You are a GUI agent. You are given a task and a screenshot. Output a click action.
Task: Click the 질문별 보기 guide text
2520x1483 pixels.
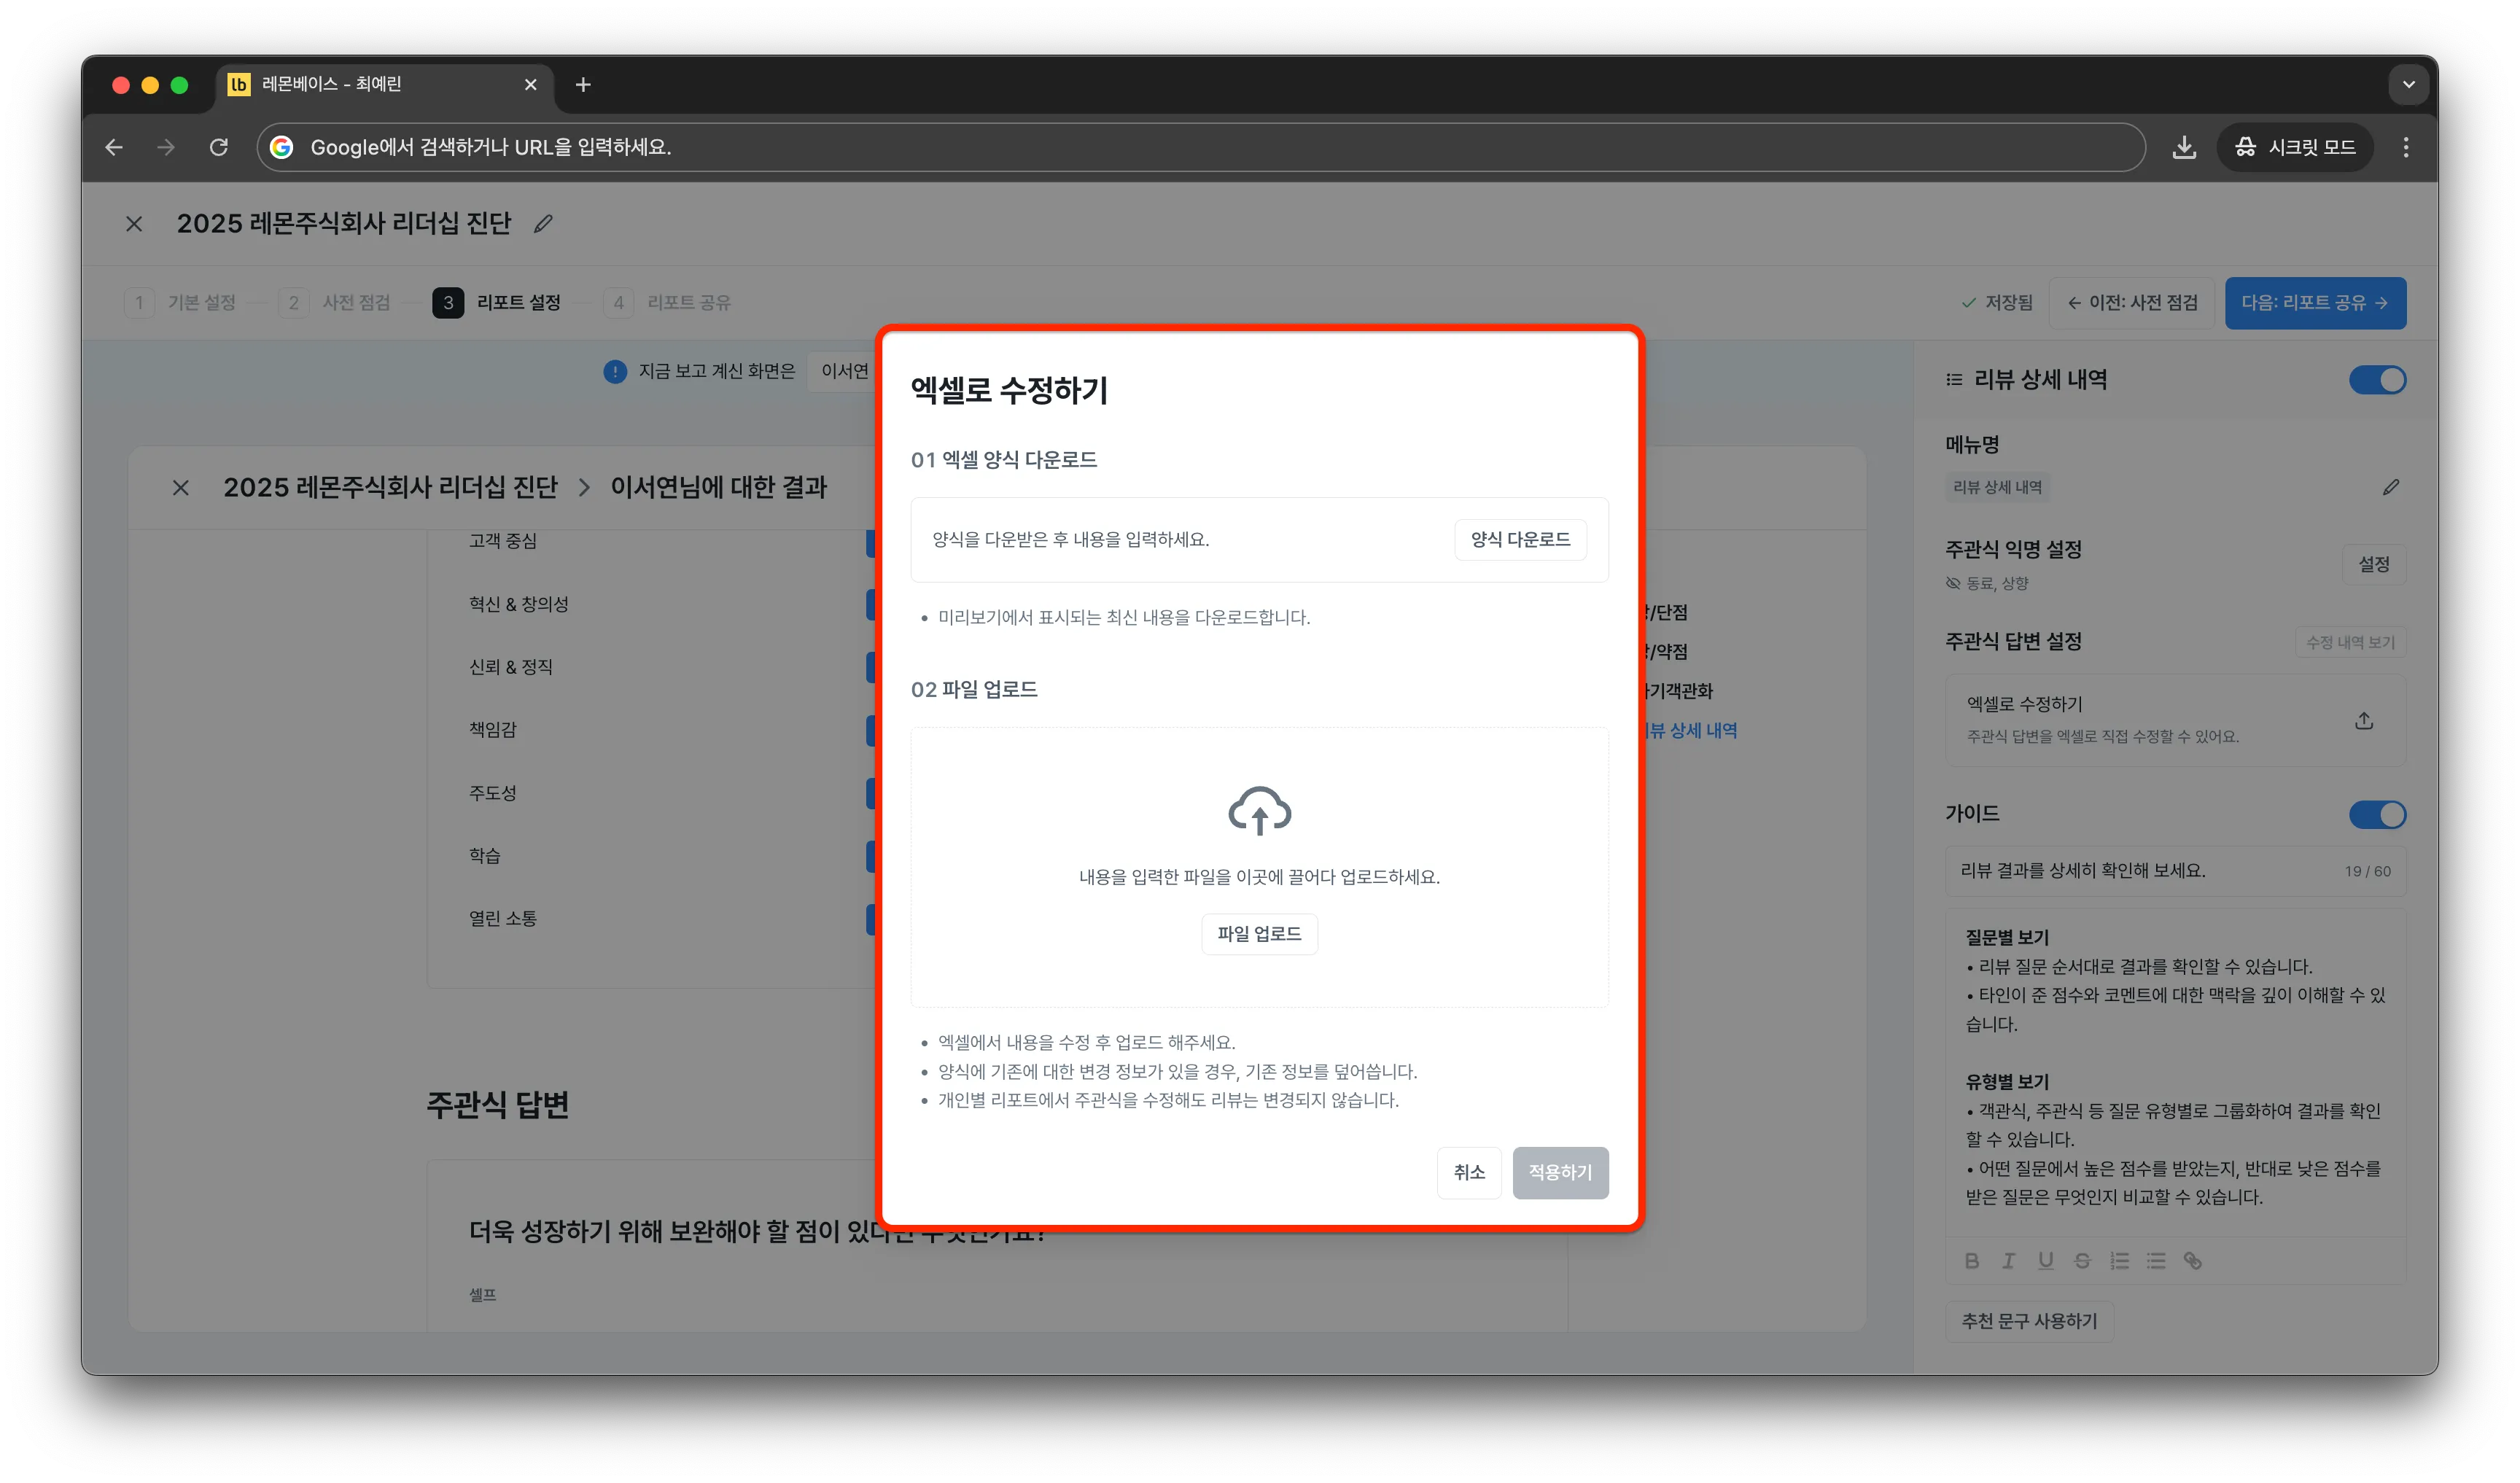coord(2007,937)
